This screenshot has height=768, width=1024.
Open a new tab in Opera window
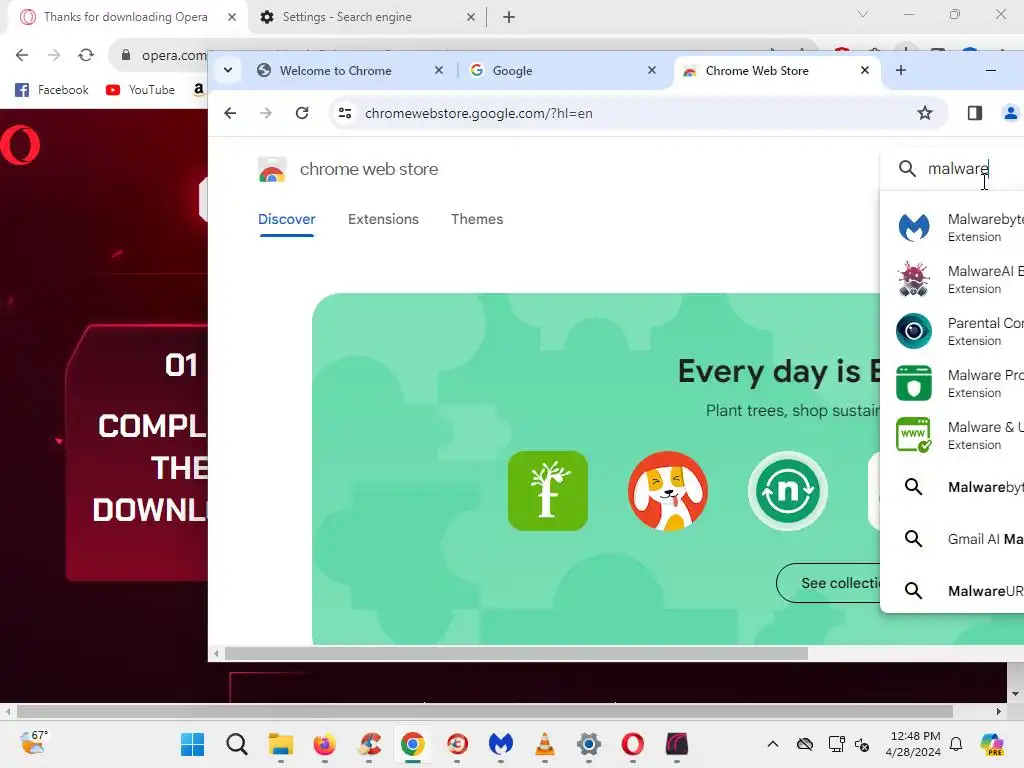coord(509,17)
